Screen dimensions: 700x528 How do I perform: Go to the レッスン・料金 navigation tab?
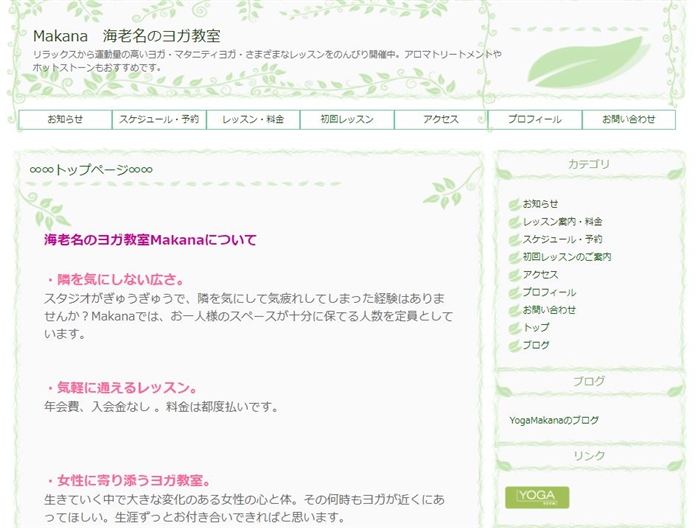pos(253,120)
